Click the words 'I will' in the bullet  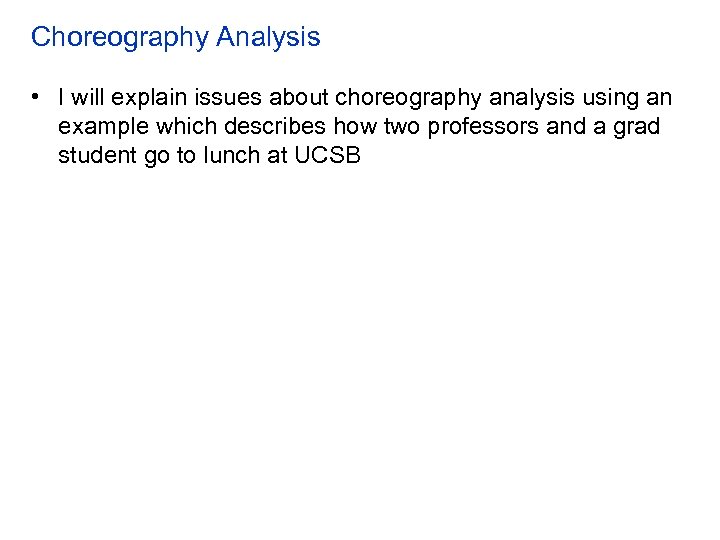coord(81,98)
